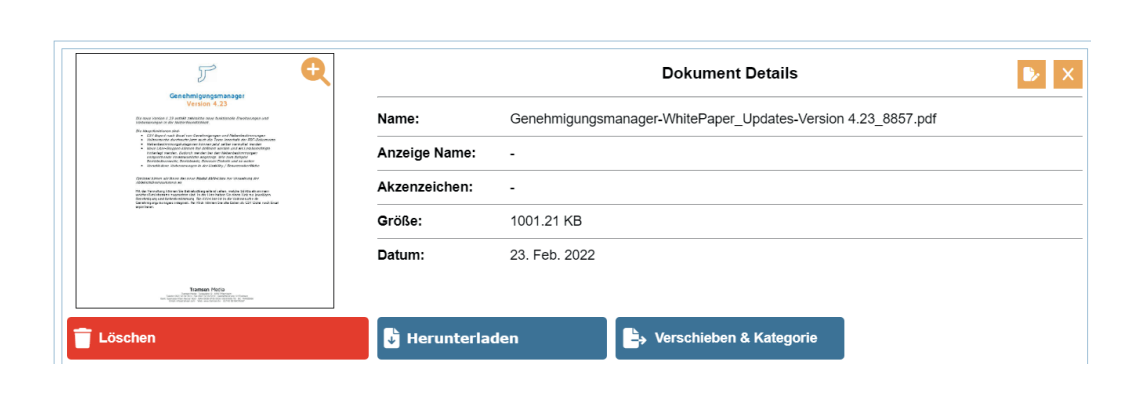This screenshot has width=1137, height=406.
Task: Close the Dokument Details panel
Action: click(1068, 74)
